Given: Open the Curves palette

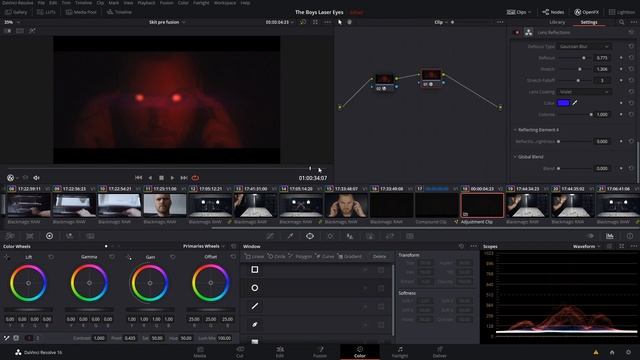Looking at the screenshot, I should (270, 236).
